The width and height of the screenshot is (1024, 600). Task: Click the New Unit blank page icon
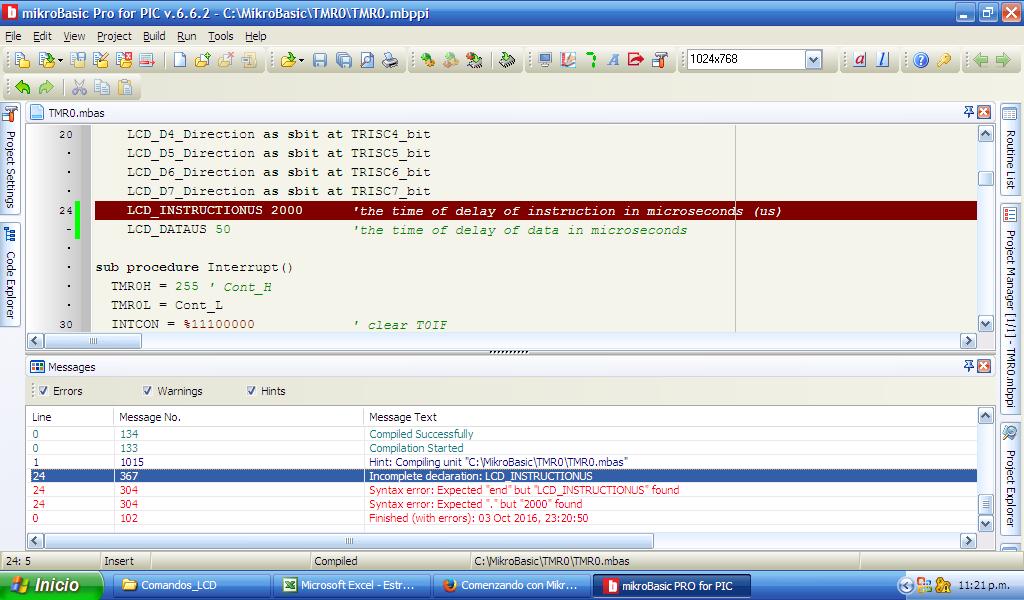pyautogui.click(x=180, y=60)
